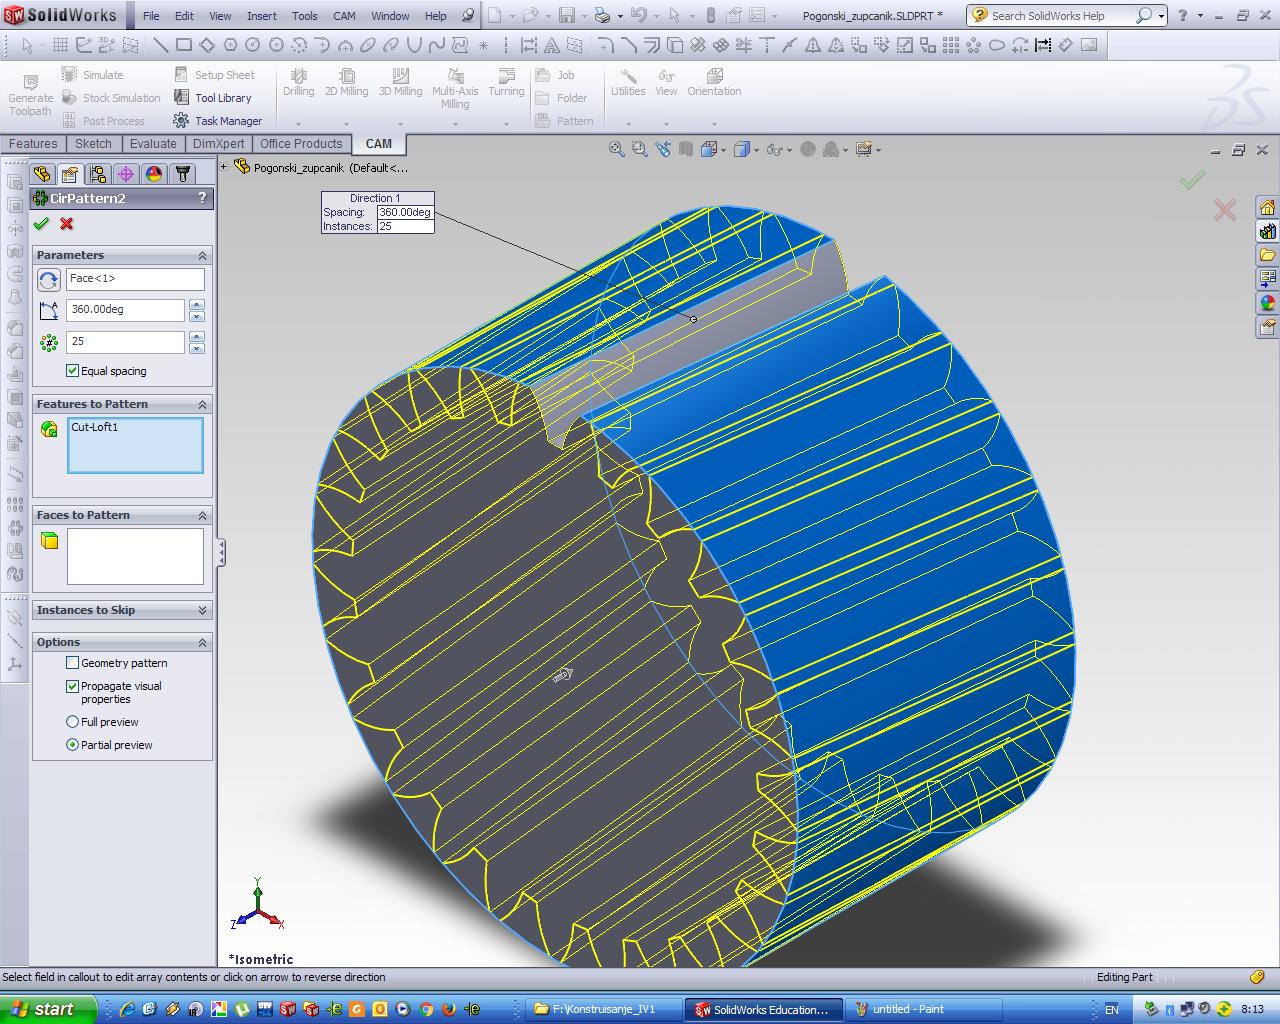Select the Full preview radio button
Image resolution: width=1280 pixels, height=1024 pixels.
[x=72, y=722]
